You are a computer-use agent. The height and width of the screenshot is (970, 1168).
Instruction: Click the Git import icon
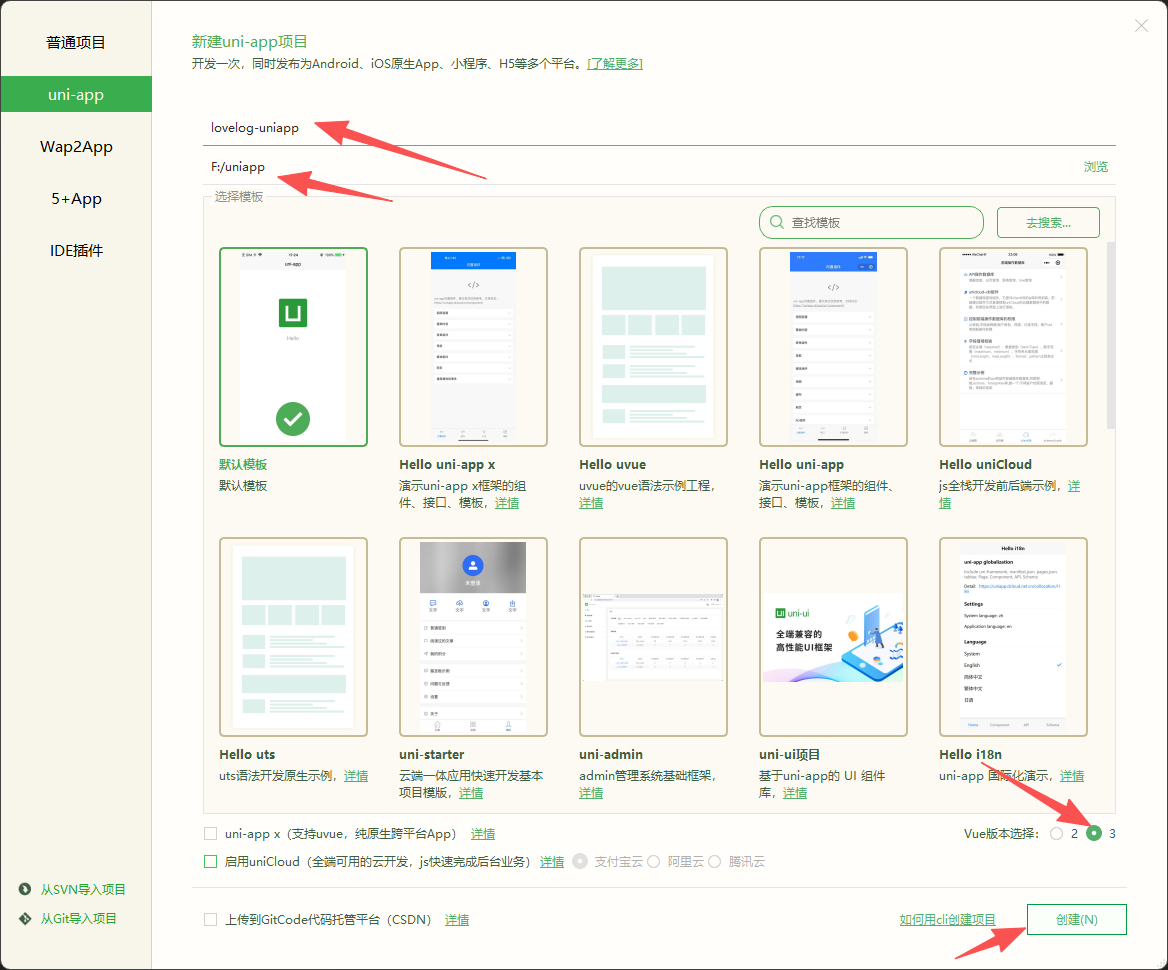(x=25, y=919)
